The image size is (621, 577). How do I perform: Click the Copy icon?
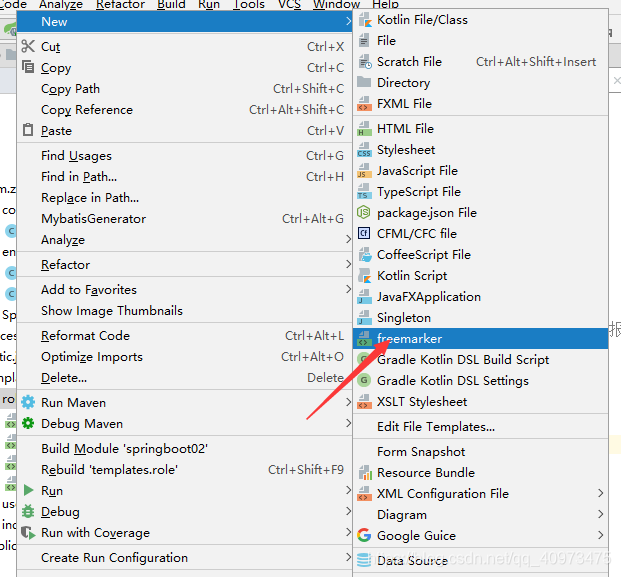pyautogui.click(x=28, y=67)
